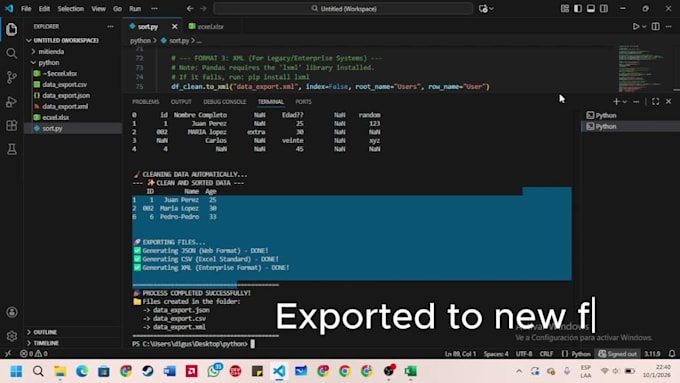680x383 pixels.
Task: Go forward with the navigation arrow
Action: click(203, 9)
